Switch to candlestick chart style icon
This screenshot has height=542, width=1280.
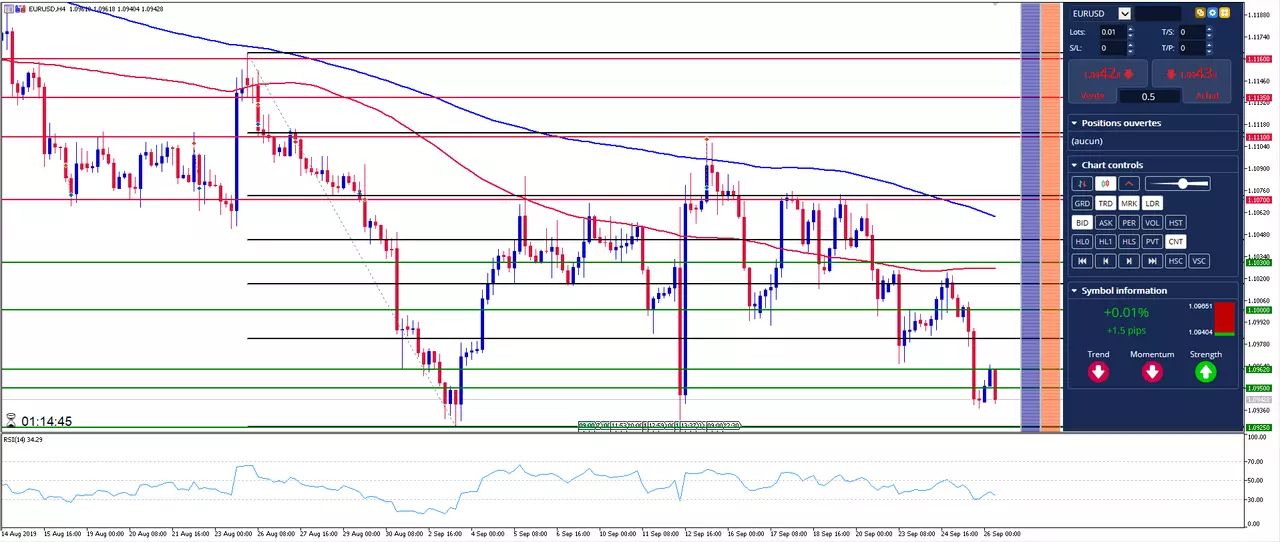pyautogui.click(x=1105, y=183)
